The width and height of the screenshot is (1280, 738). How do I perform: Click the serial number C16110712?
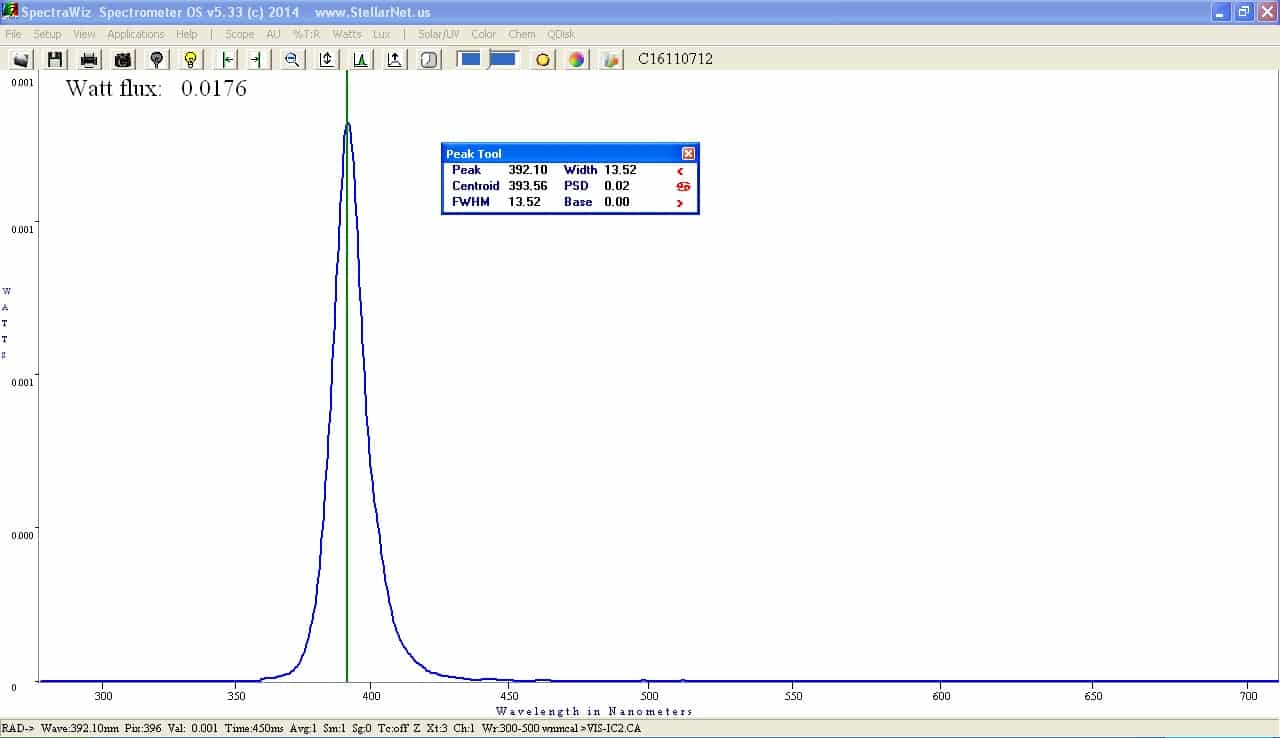point(675,59)
